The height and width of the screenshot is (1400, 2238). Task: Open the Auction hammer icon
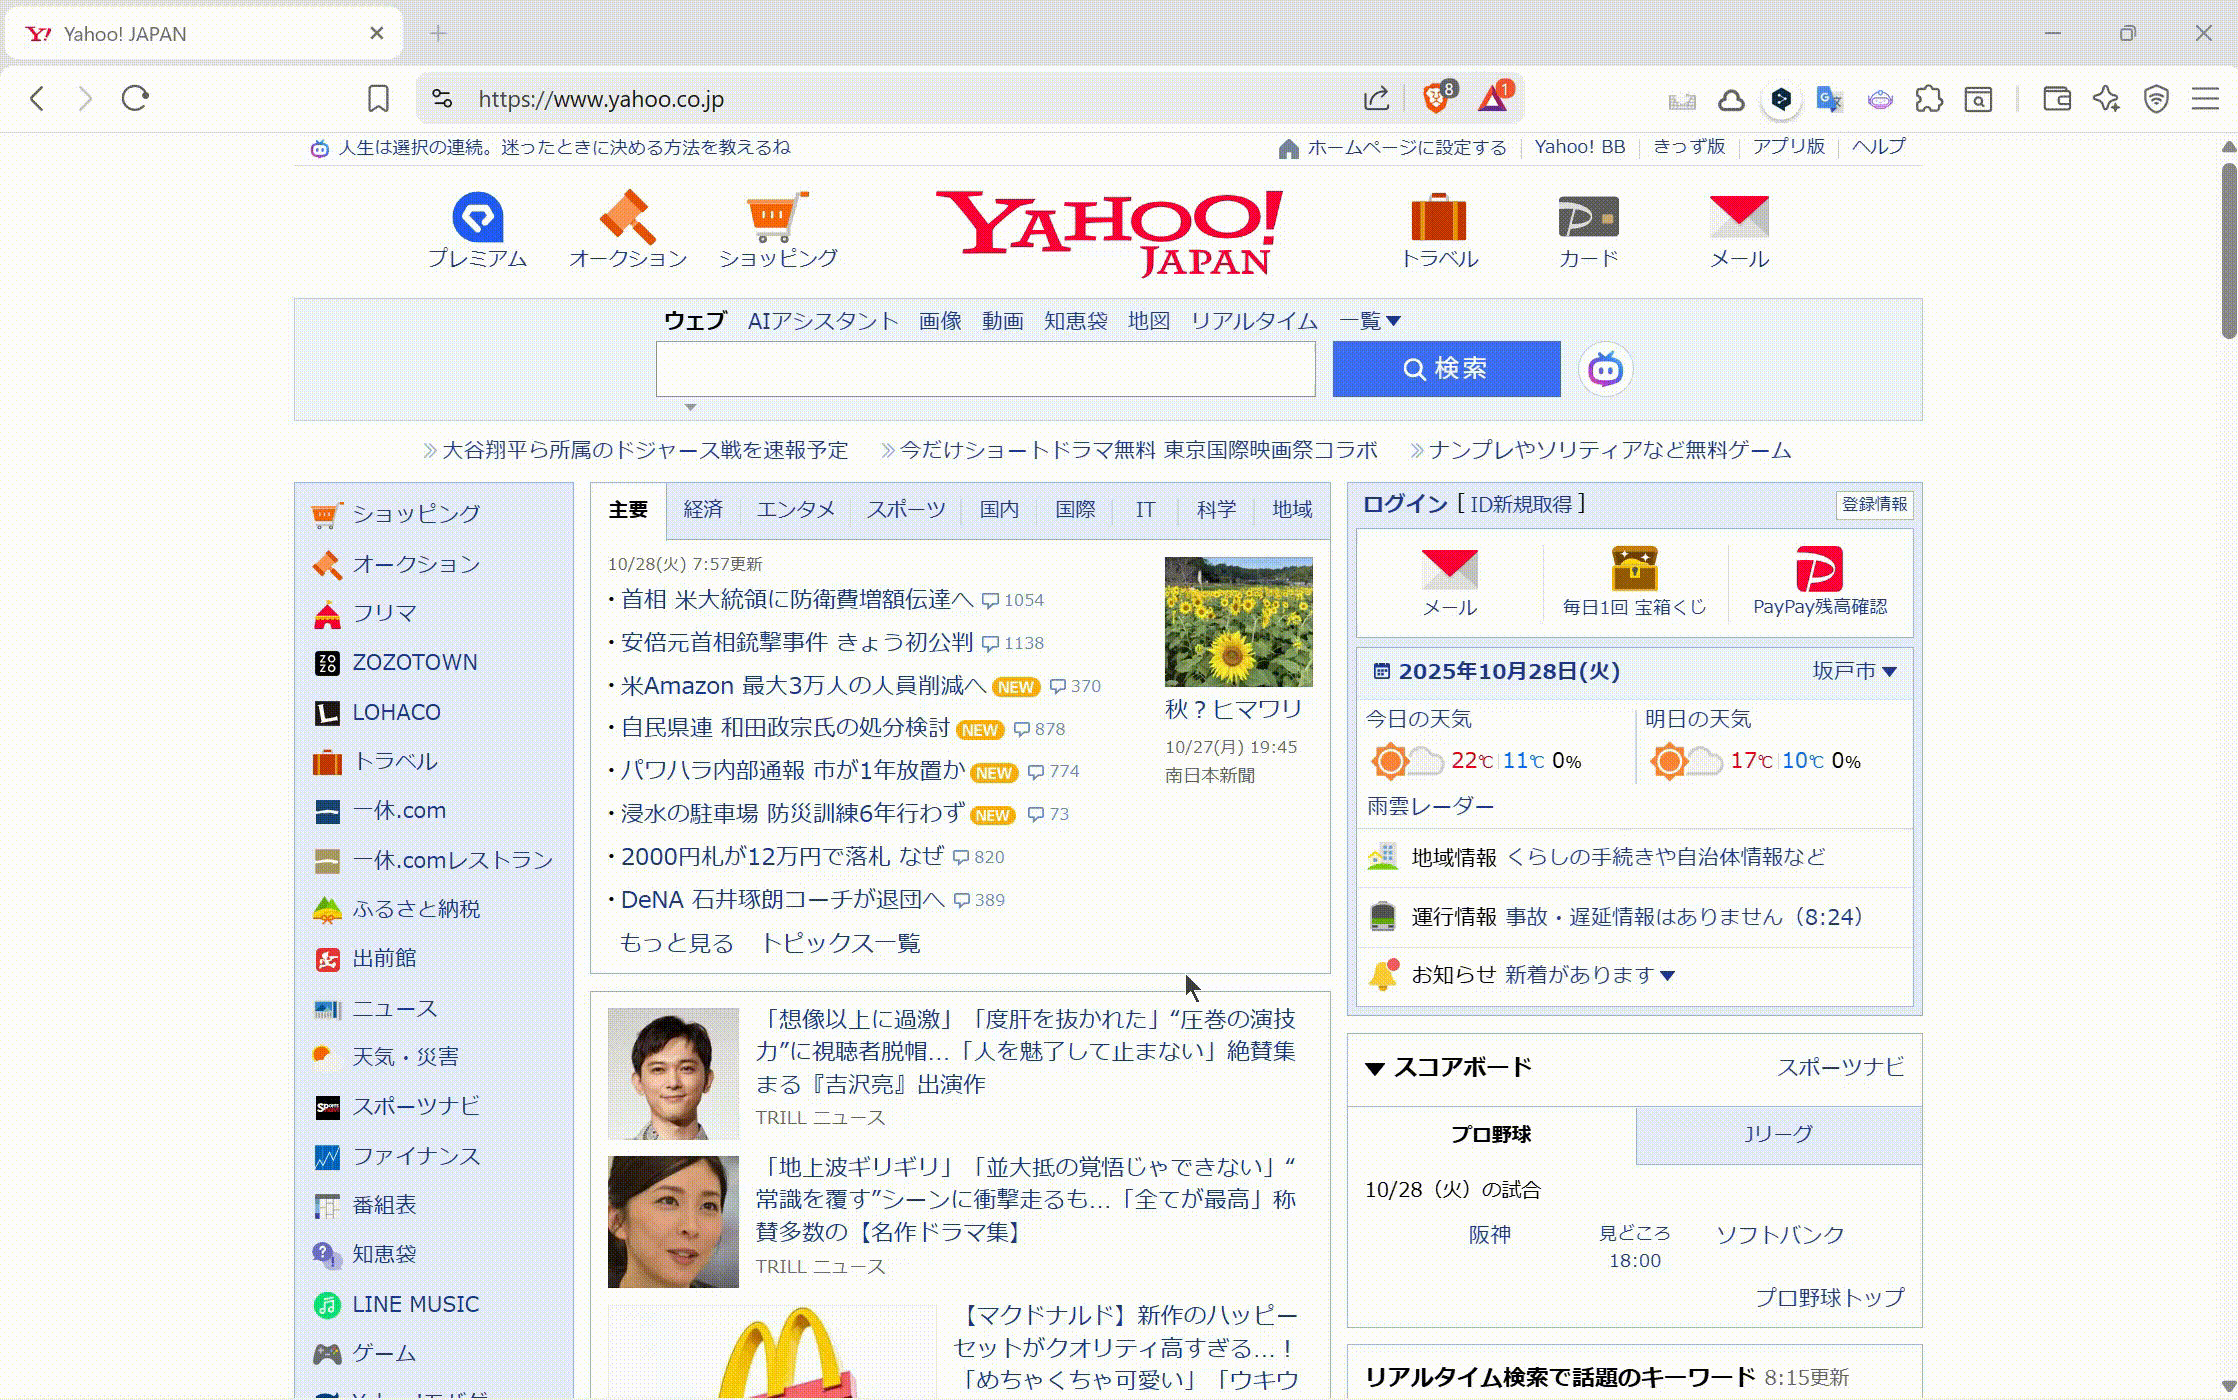[627, 218]
